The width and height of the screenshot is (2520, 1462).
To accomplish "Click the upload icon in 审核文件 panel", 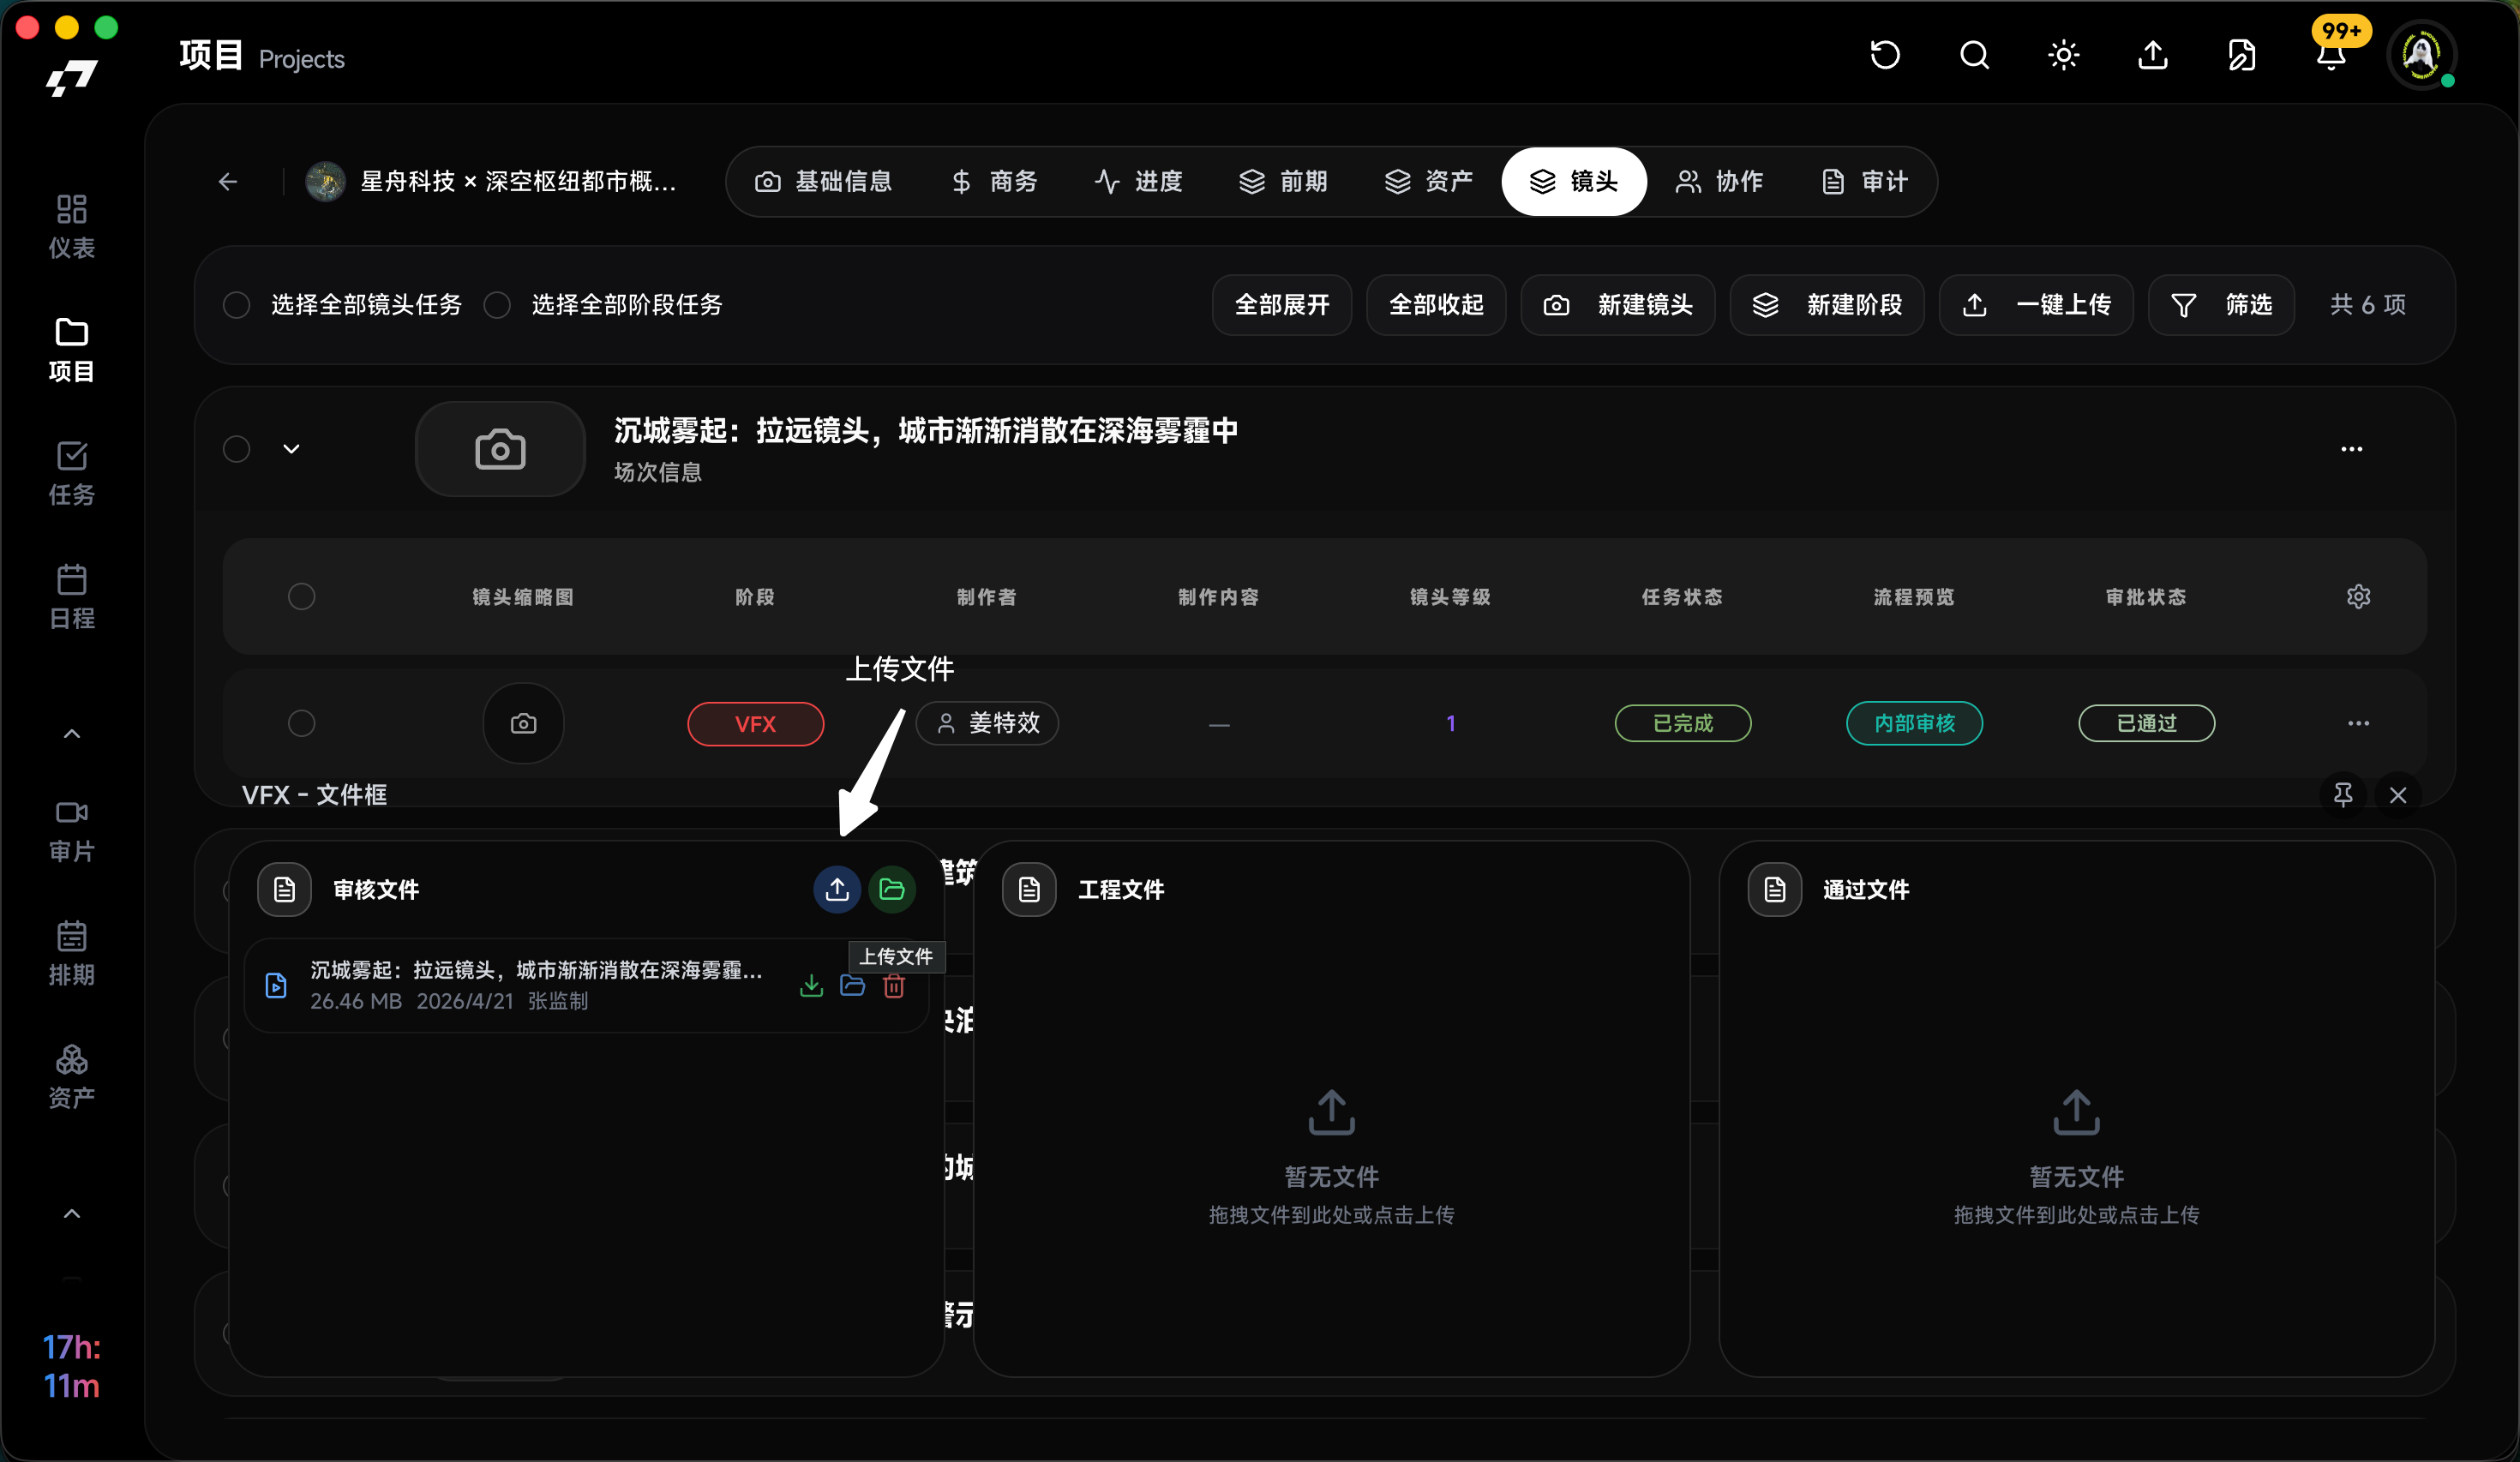I will tap(837, 889).
